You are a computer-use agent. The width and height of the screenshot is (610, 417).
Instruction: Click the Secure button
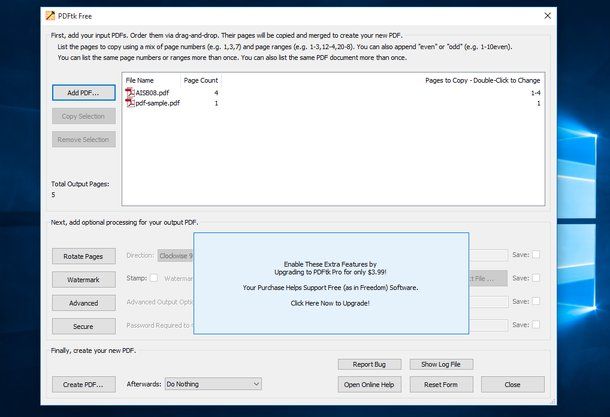coord(83,326)
